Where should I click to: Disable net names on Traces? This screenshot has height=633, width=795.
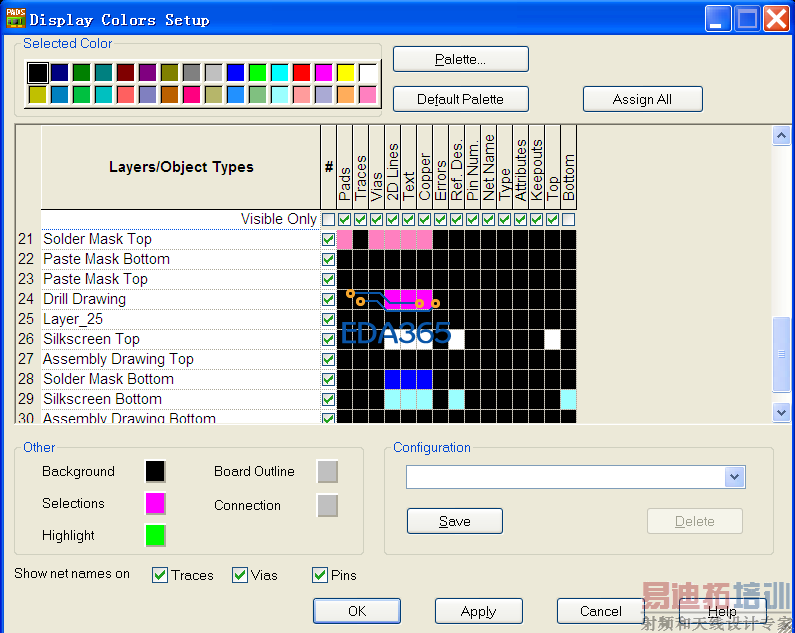160,575
